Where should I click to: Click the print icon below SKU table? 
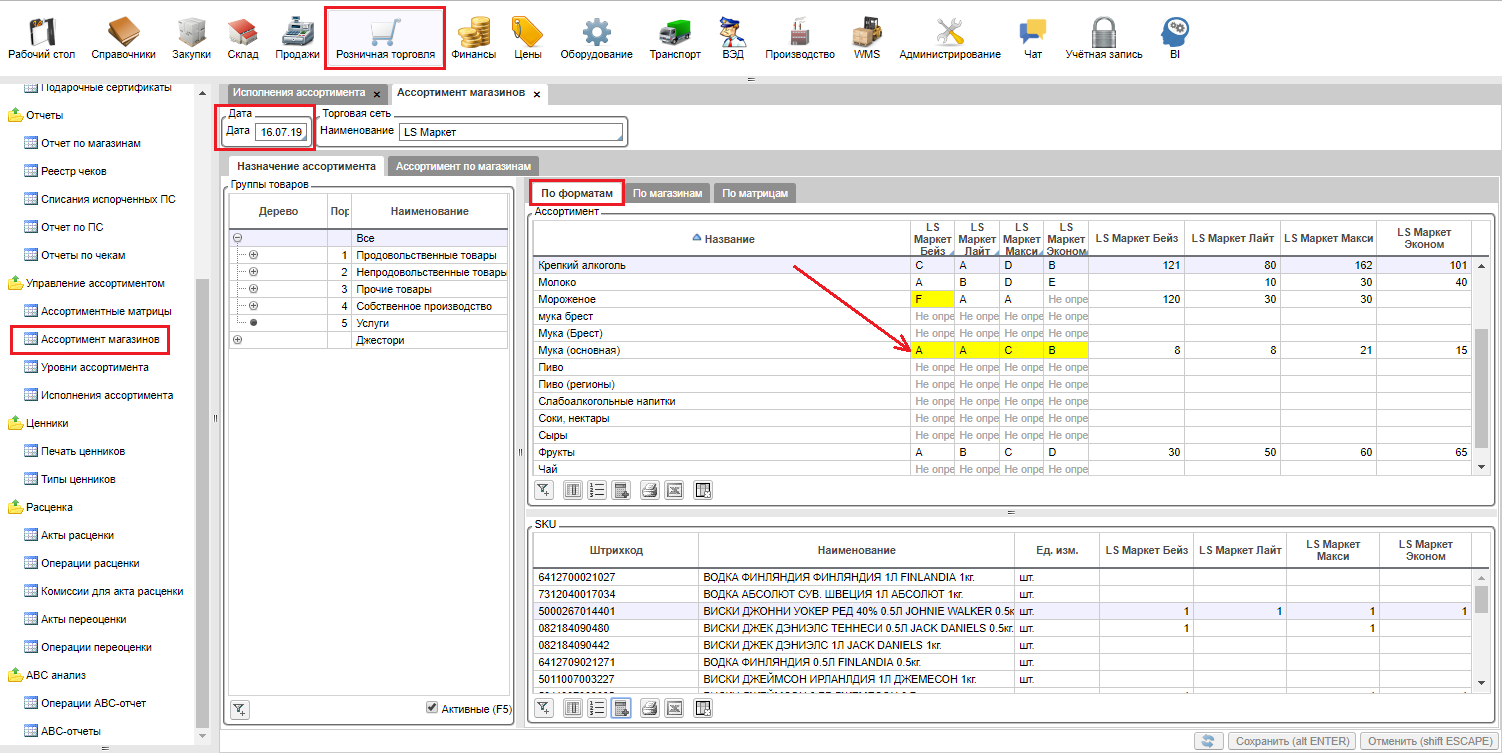click(648, 709)
